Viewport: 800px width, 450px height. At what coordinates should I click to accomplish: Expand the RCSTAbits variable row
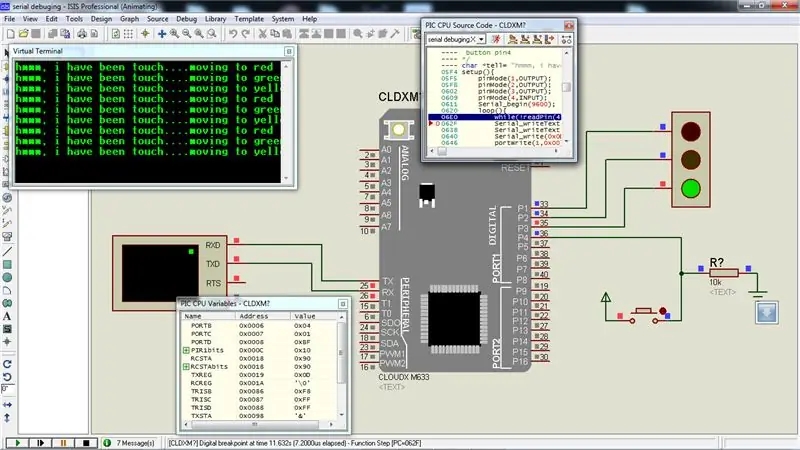(186, 367)
